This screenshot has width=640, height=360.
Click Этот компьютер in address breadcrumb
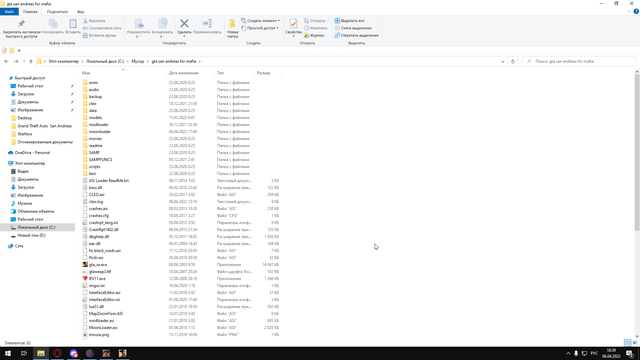(63, 61)
